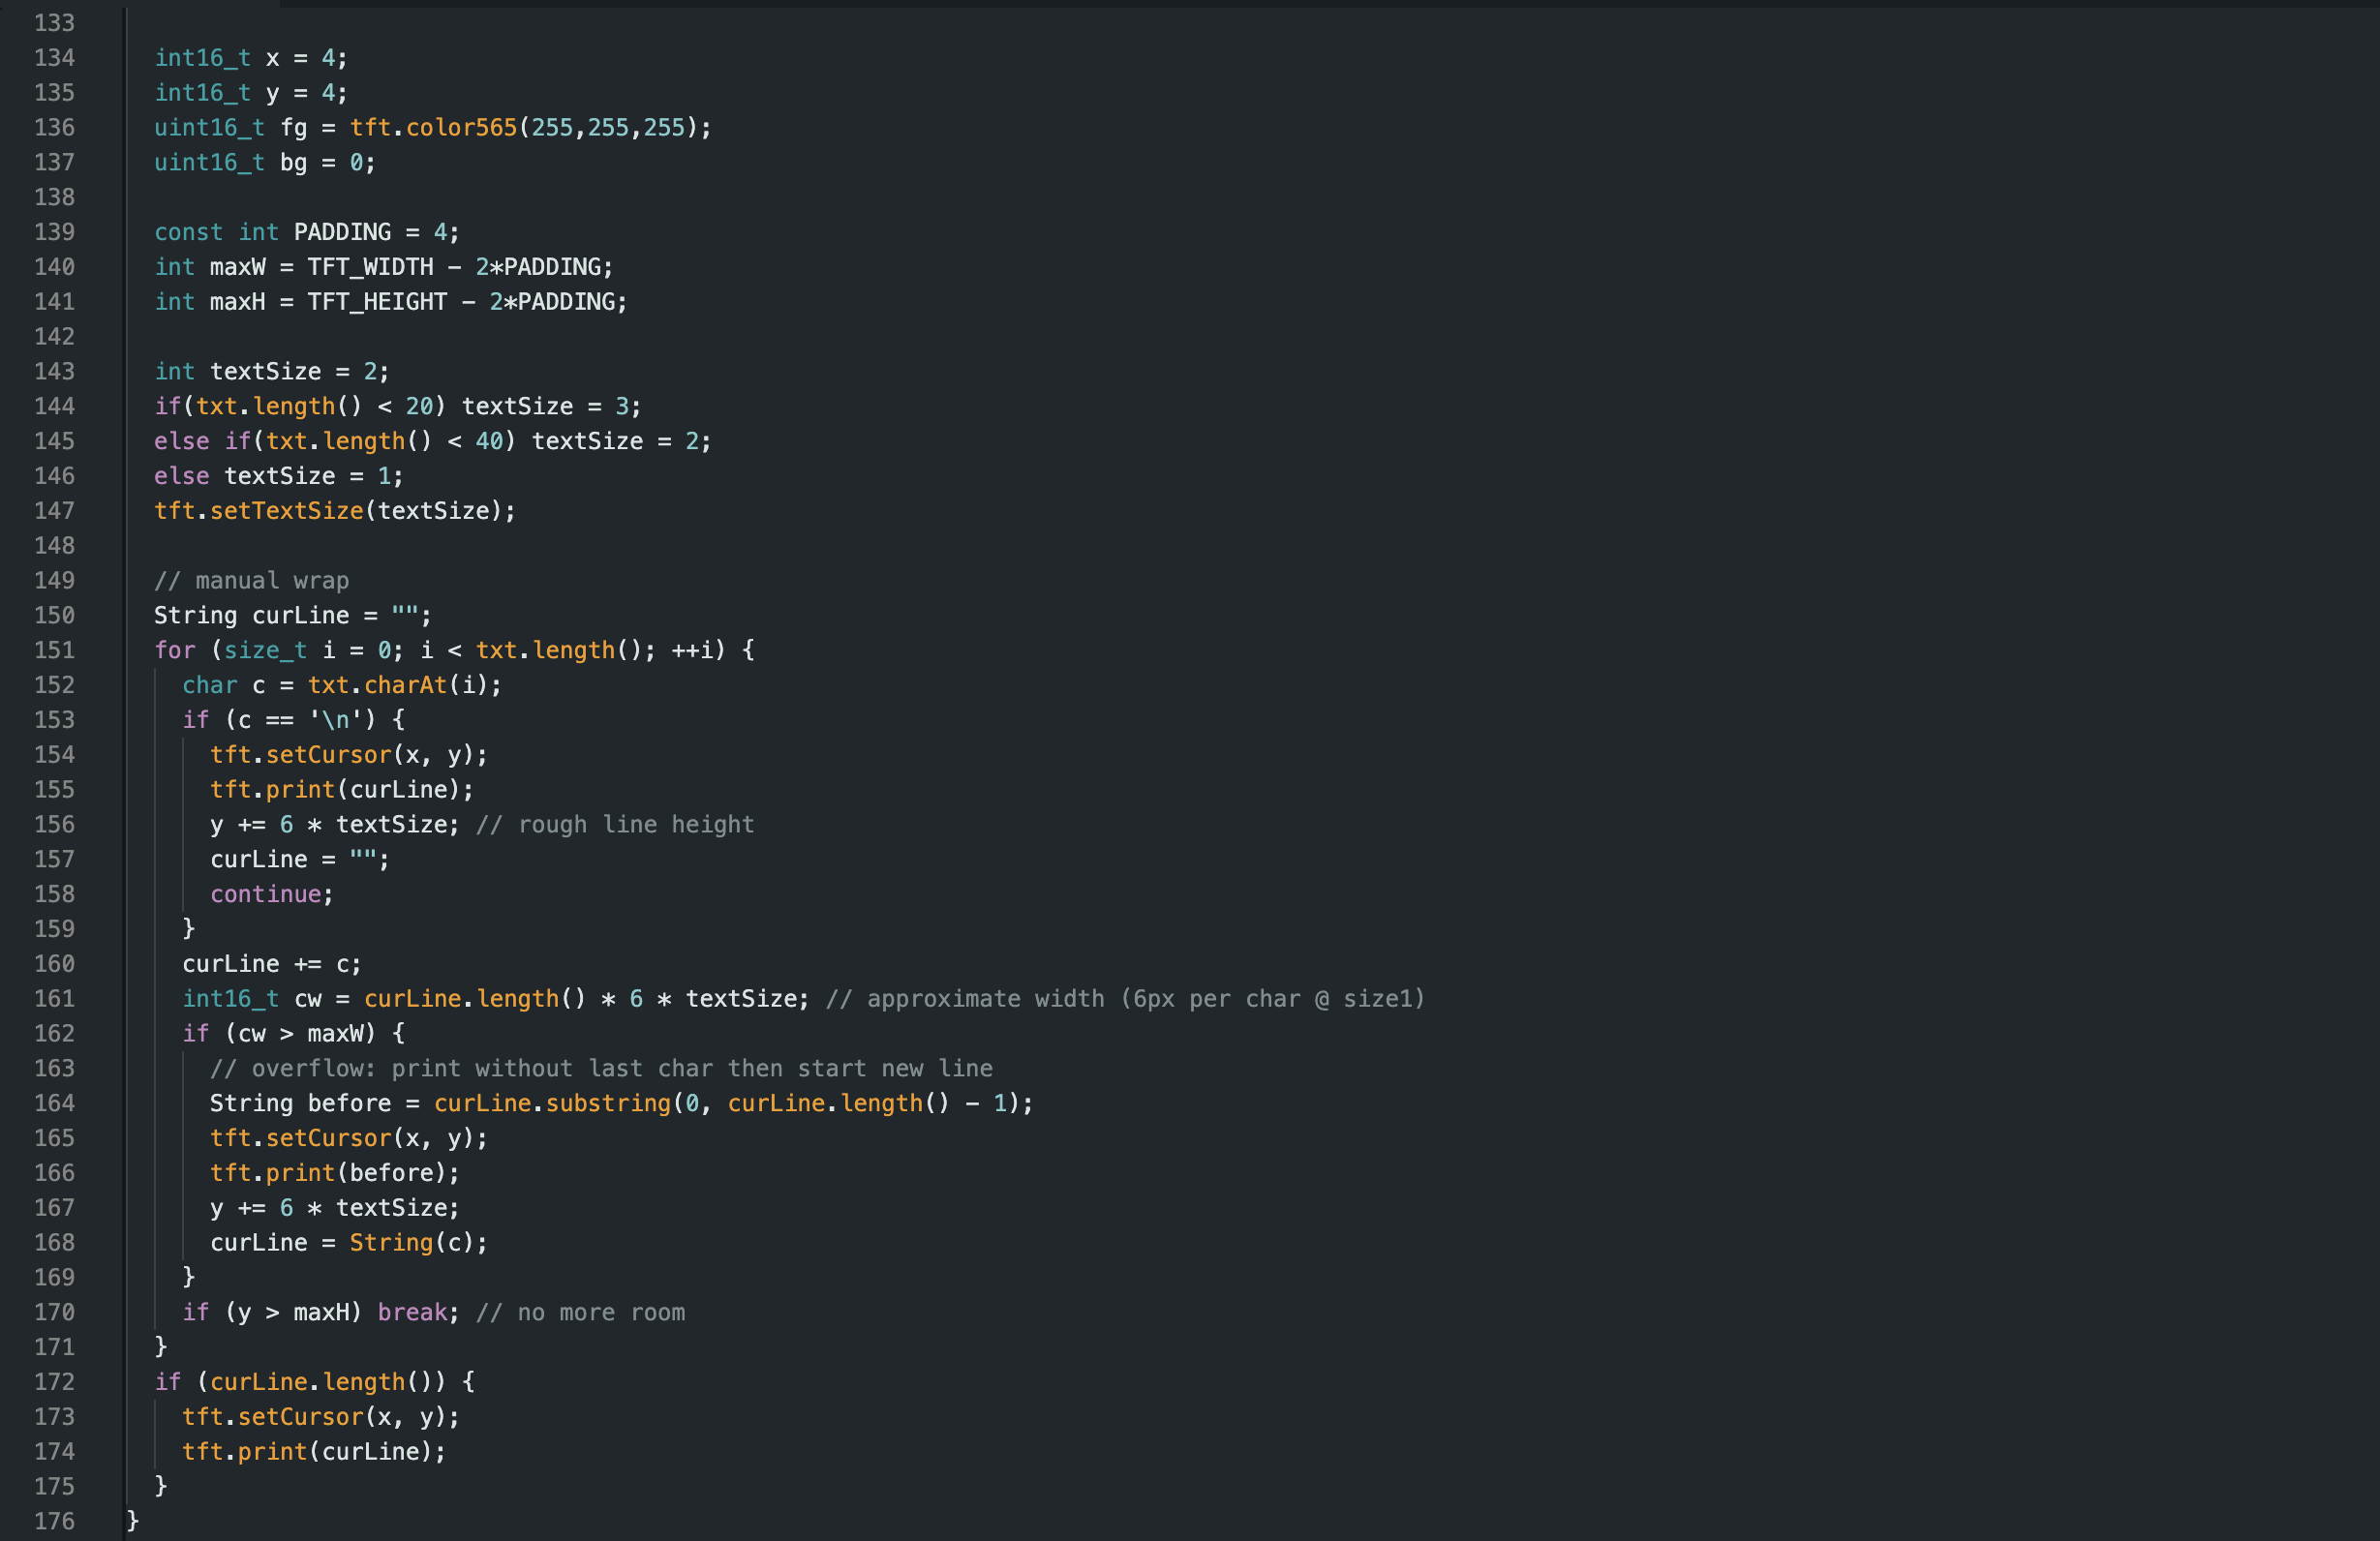Click 'String curLine' declaration on line 150
Screen dimensions: 2380x1541
251,616
